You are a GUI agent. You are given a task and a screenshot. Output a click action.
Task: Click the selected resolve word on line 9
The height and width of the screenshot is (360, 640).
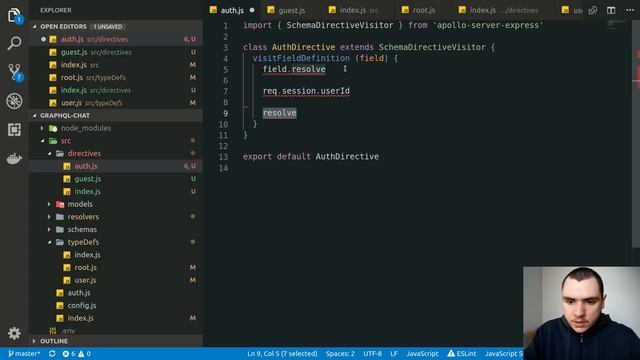(280, 113)
